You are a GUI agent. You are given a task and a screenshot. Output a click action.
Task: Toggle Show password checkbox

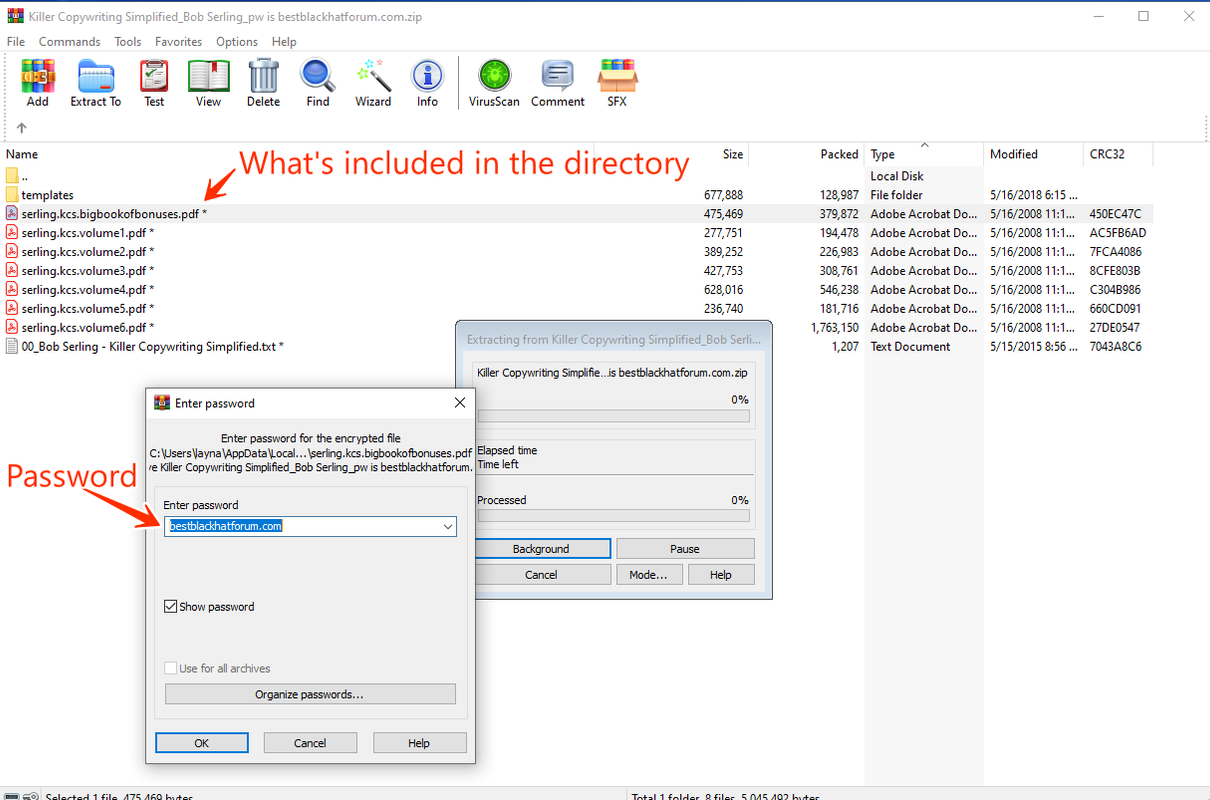coord(171,607)
